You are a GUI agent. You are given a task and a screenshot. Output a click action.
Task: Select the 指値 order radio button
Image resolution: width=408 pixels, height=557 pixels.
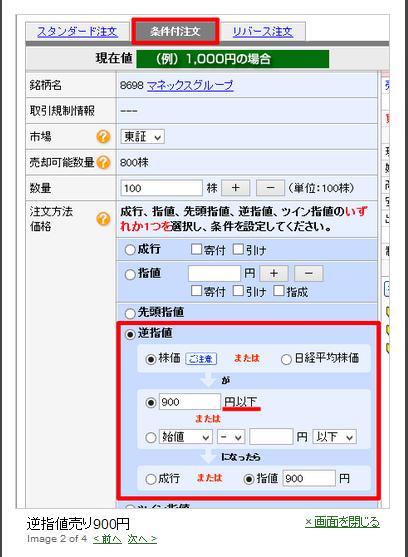click(130, 274)
